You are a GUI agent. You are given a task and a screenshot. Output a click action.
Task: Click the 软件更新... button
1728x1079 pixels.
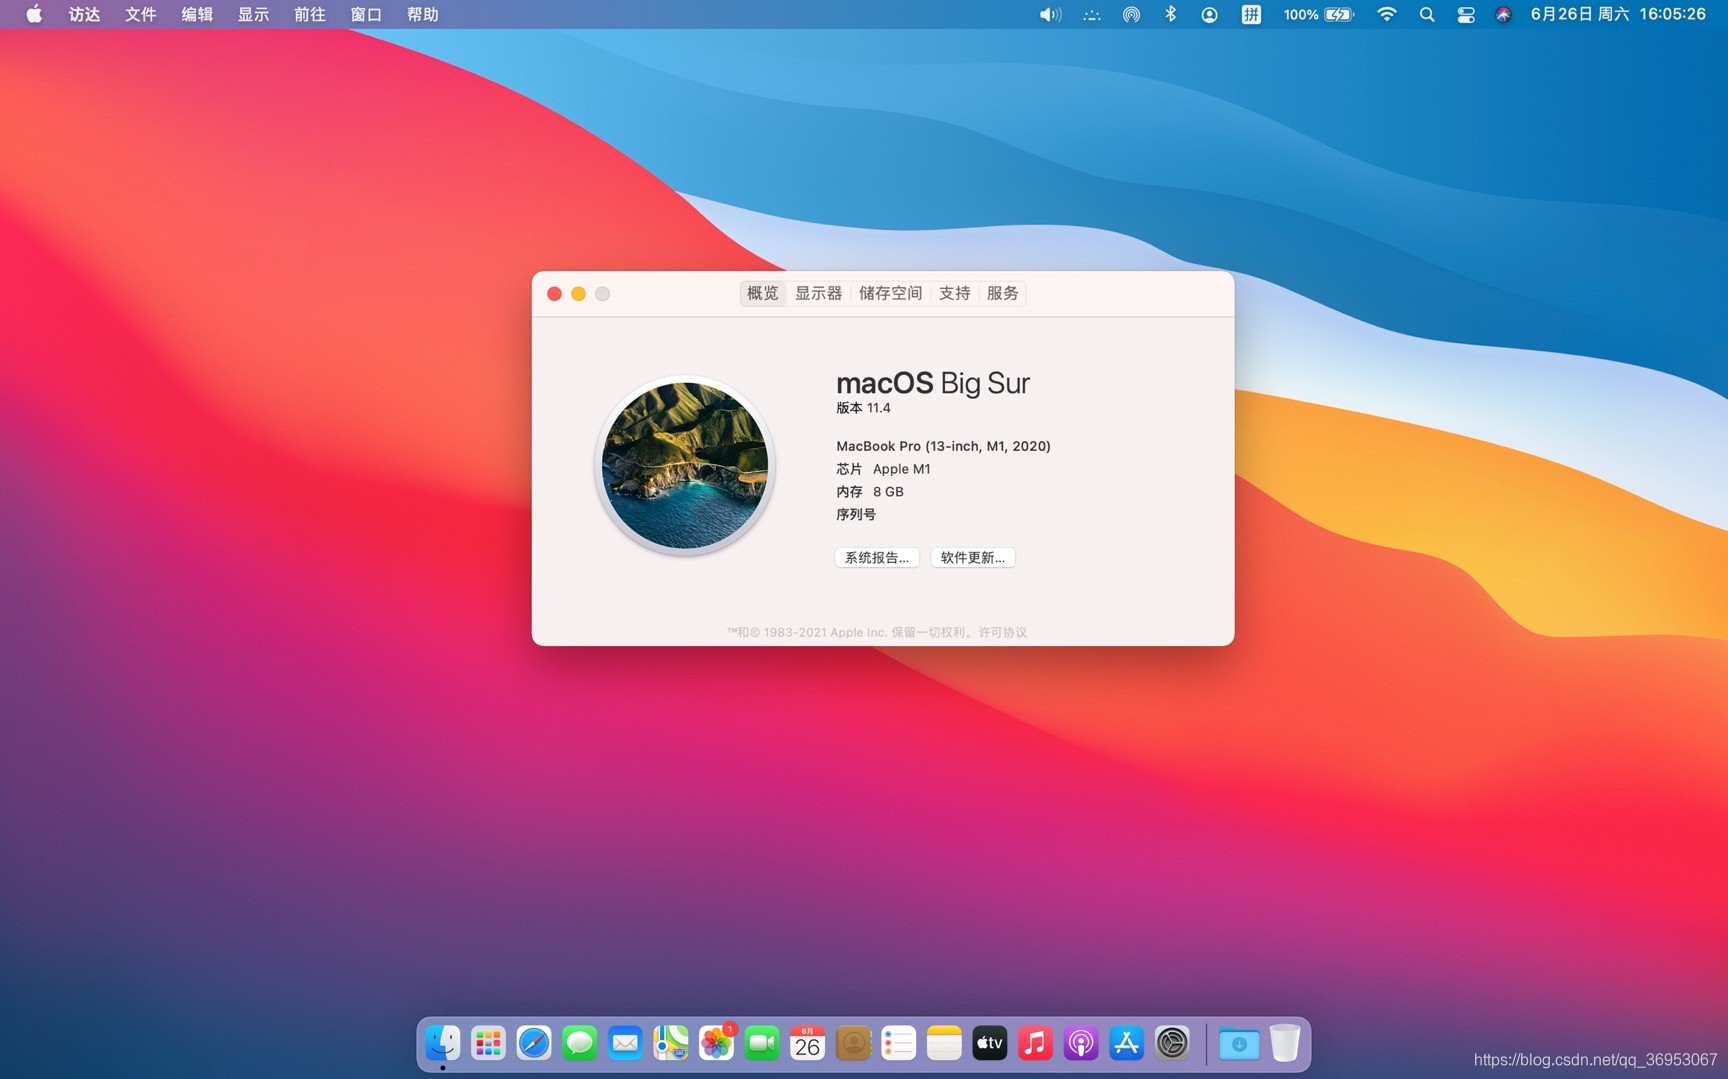[973, 557]
